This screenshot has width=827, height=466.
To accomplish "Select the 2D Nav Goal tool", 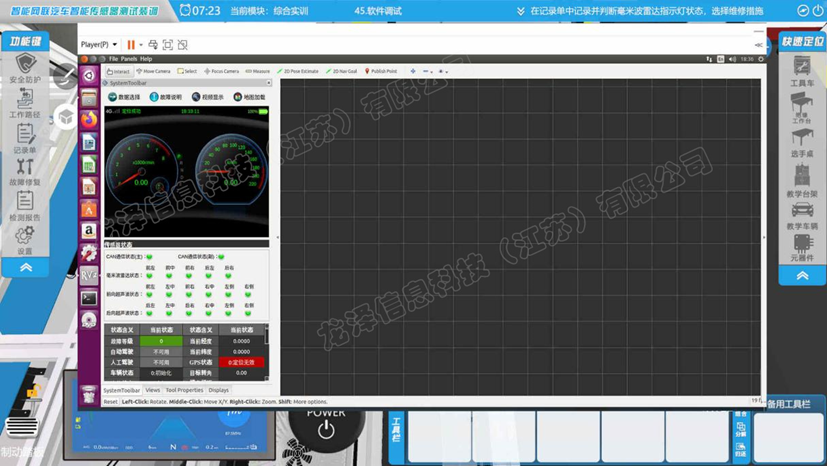I will [x=342, y=71].
